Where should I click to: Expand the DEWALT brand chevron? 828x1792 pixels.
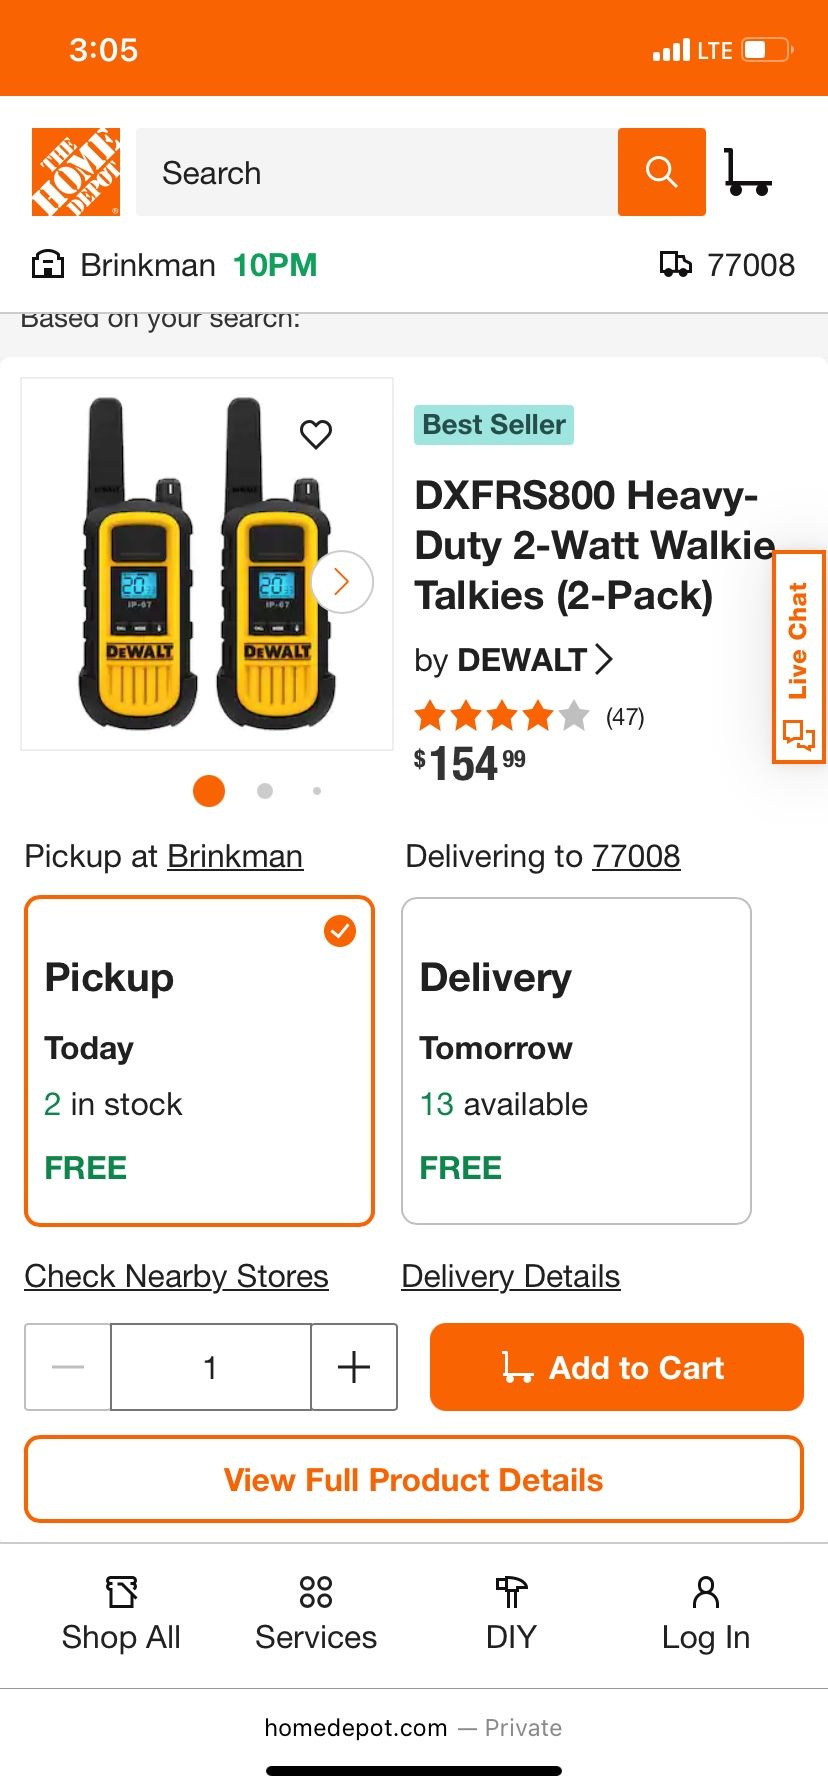pyautogui.click(x=604, y=659)
